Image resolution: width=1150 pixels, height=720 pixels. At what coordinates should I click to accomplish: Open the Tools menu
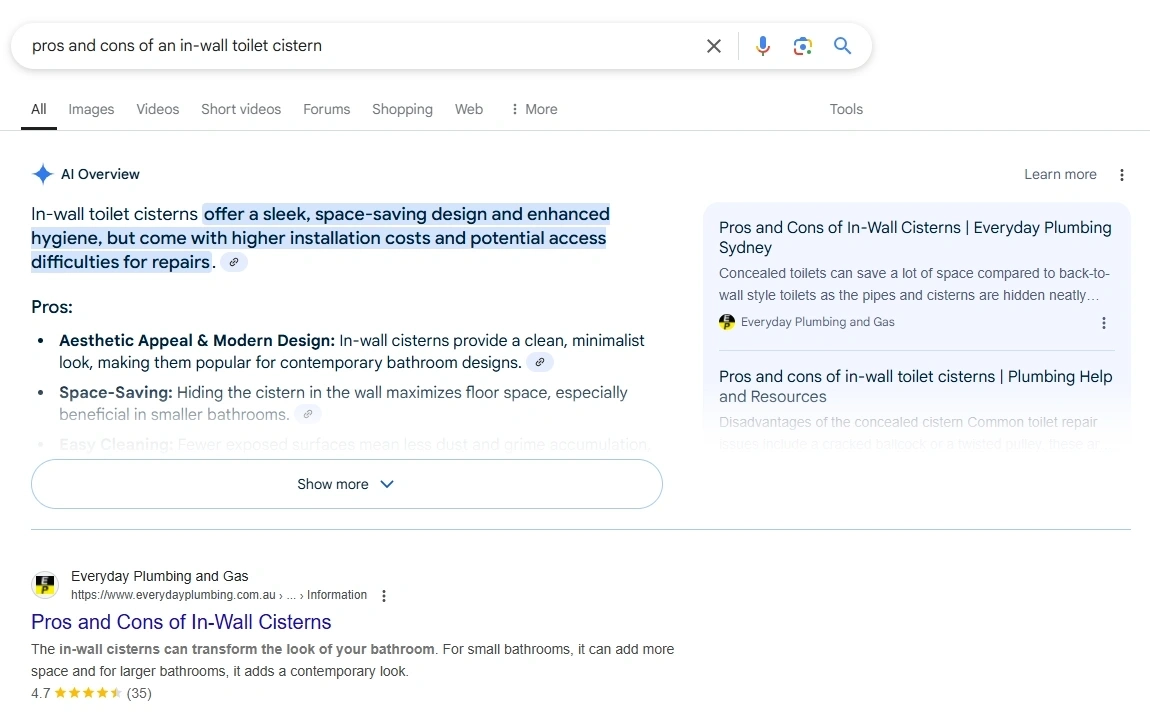click(x=846, y=109)
